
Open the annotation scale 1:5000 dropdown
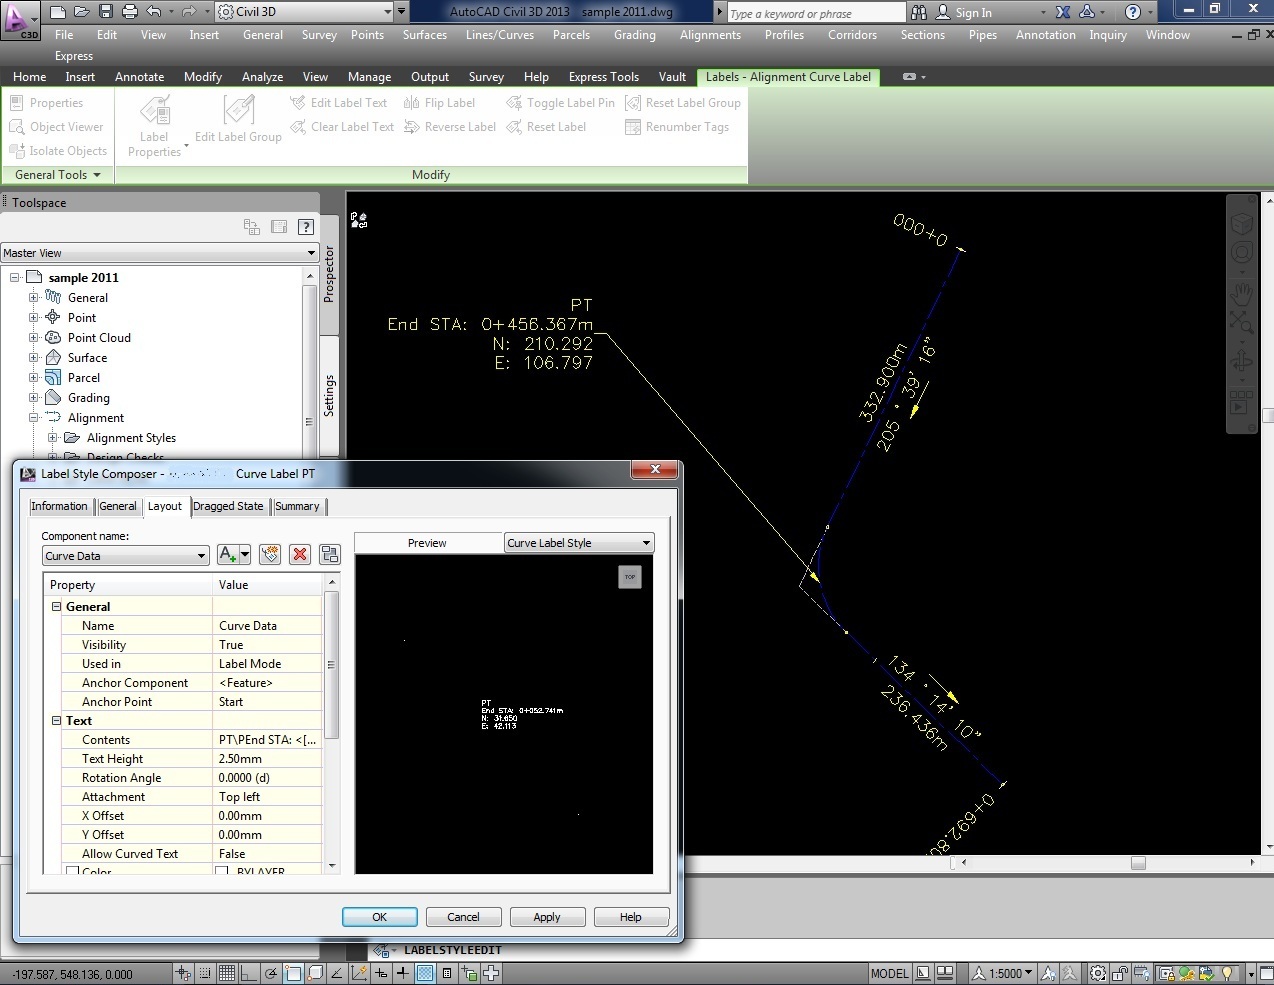pos(1004,973)
